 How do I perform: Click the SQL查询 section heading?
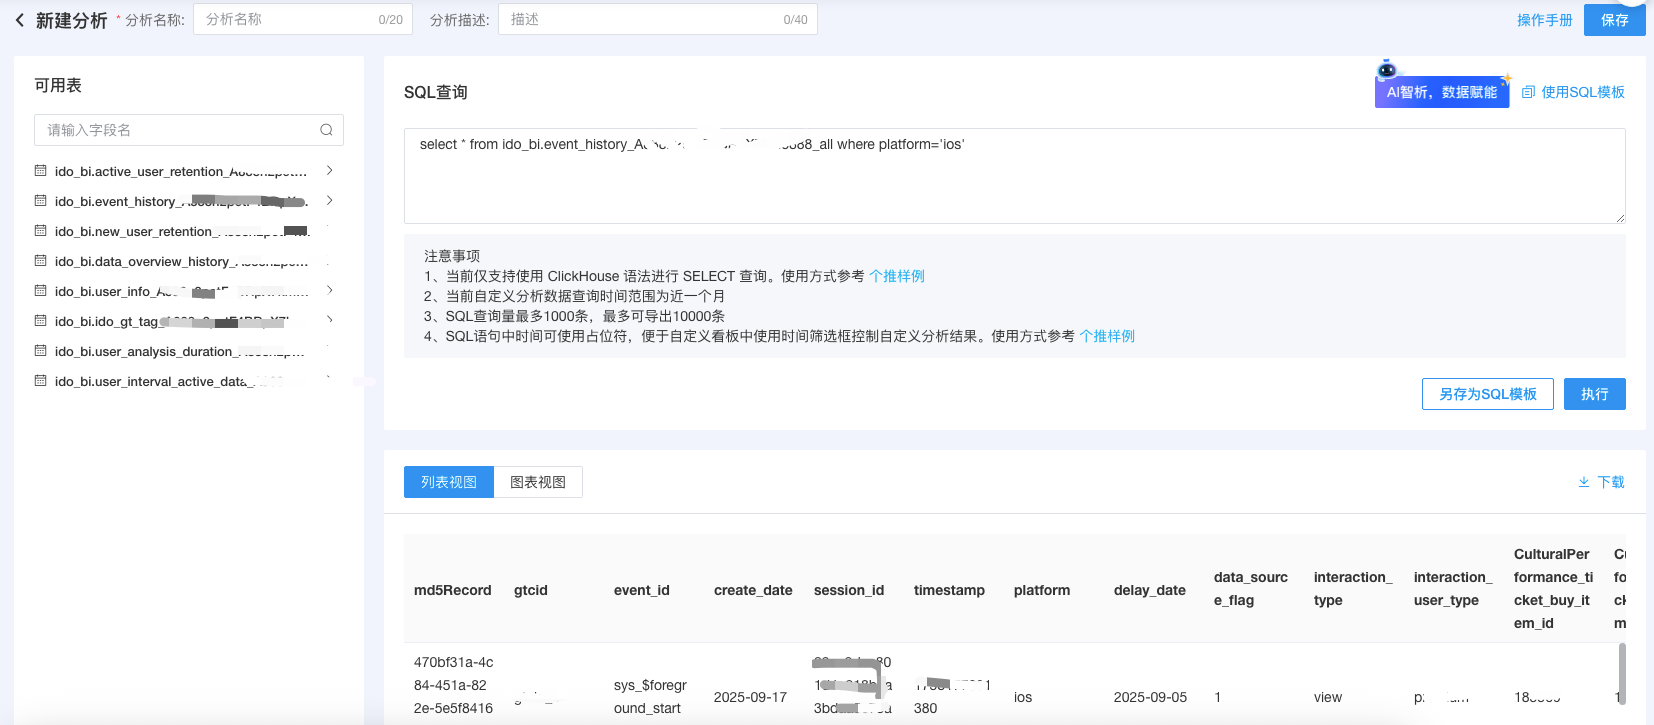[436, 92]
